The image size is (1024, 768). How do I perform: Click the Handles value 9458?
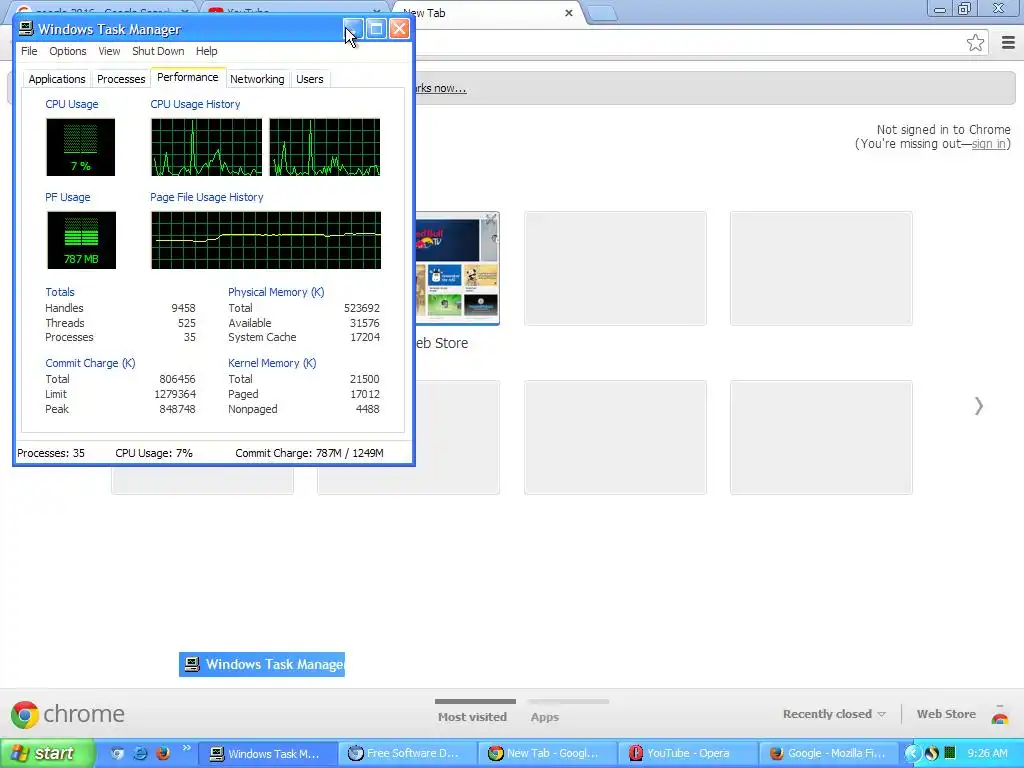pyautogui.click(x=183, y=308)
